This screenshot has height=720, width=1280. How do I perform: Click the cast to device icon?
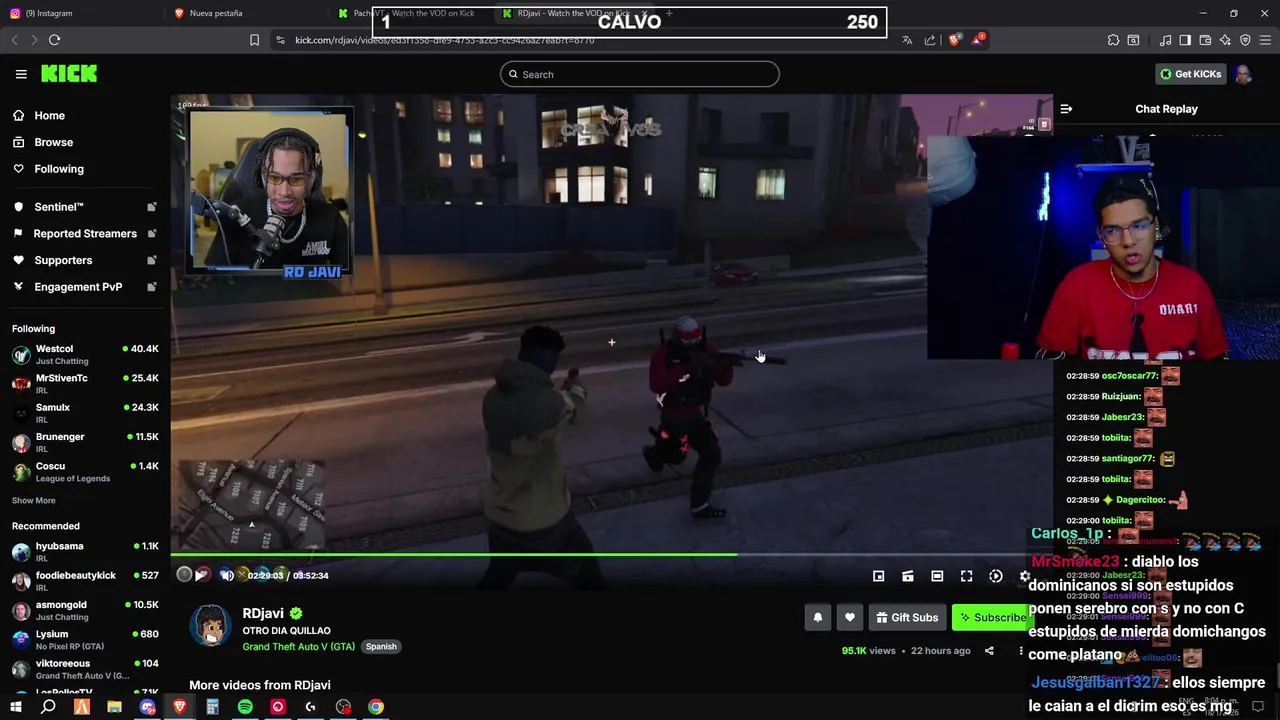908,576
